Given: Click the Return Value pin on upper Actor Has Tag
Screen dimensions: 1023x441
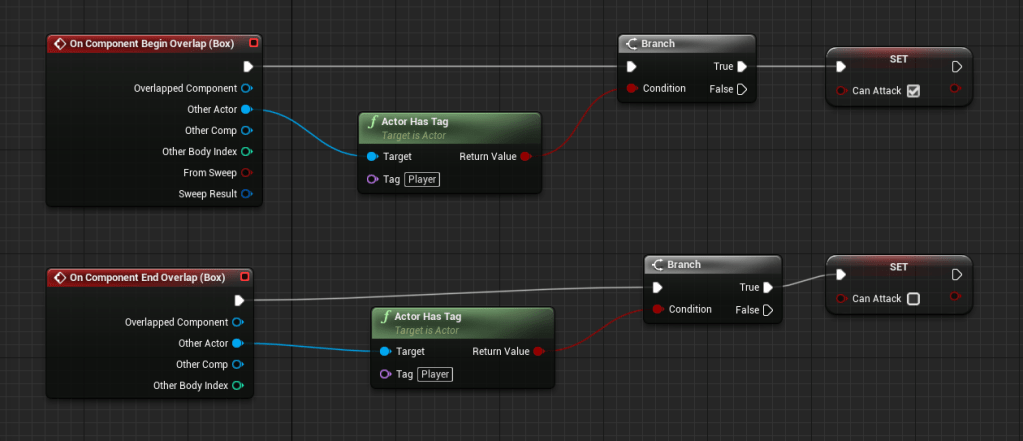Looking at the screenshot, I should click(x=526, y=156).
